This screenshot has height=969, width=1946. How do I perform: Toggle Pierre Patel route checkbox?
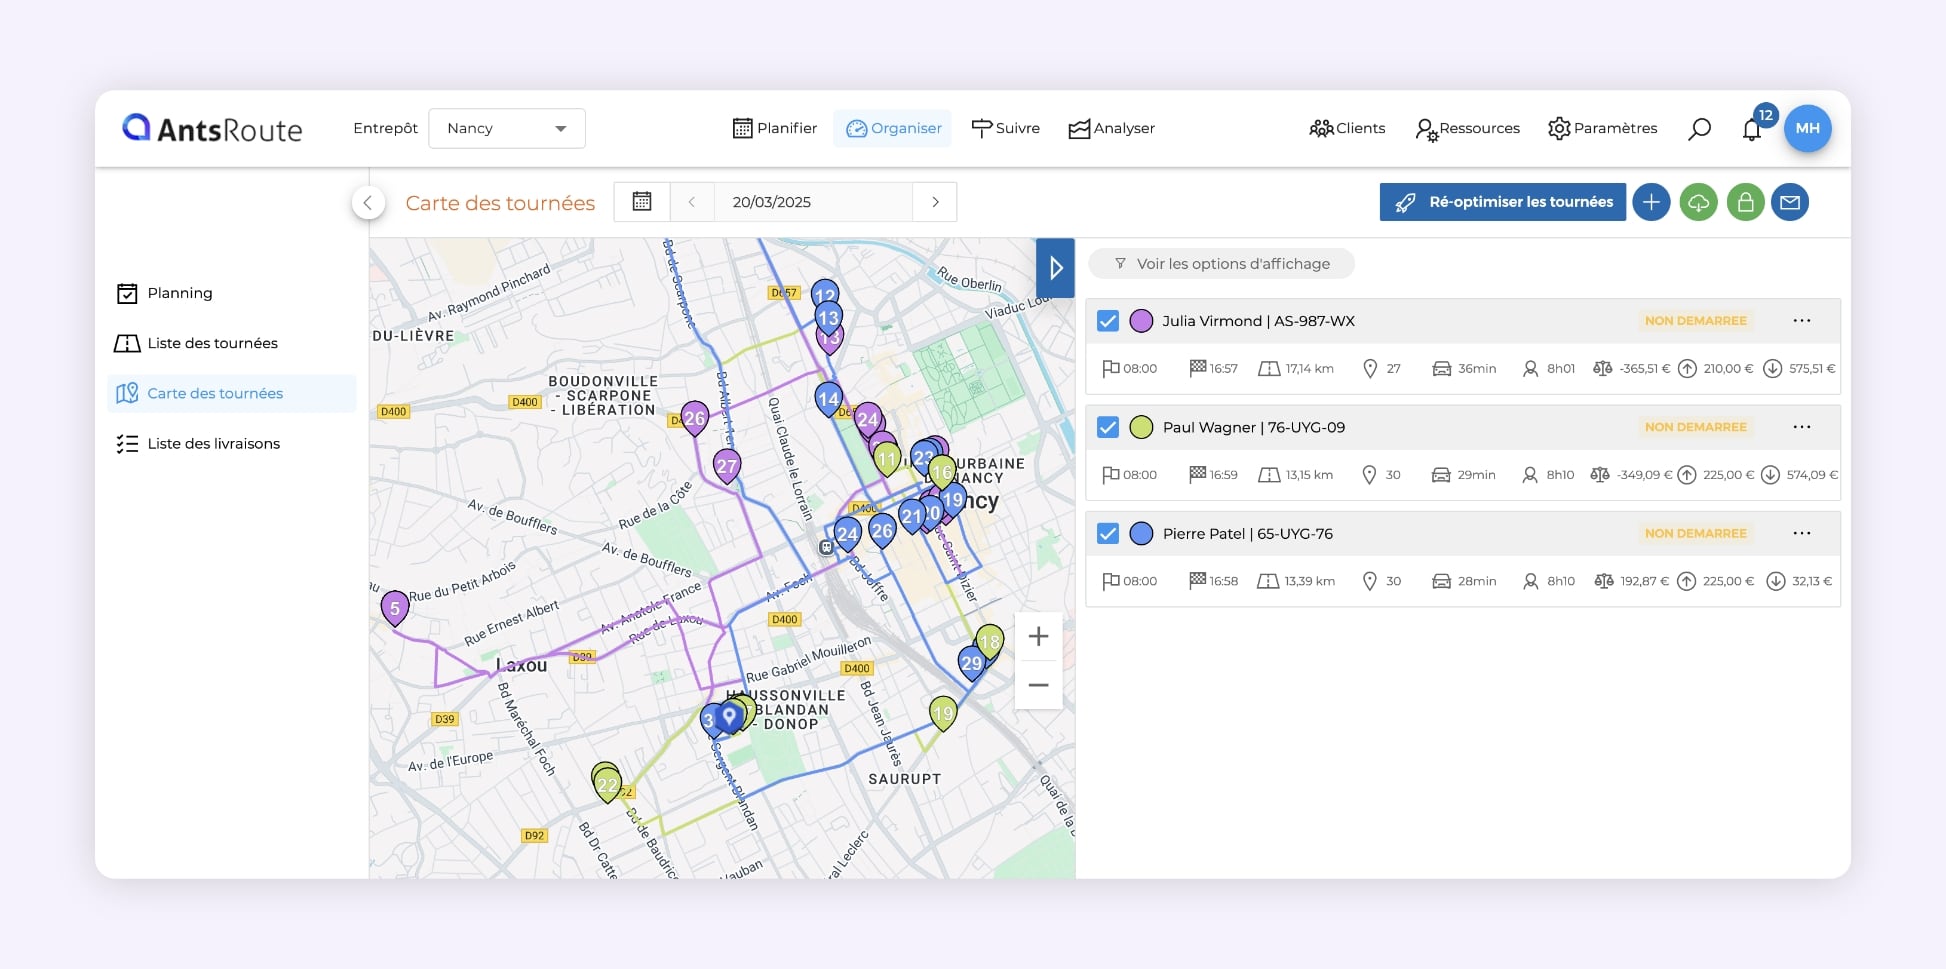pos(1108,534)
